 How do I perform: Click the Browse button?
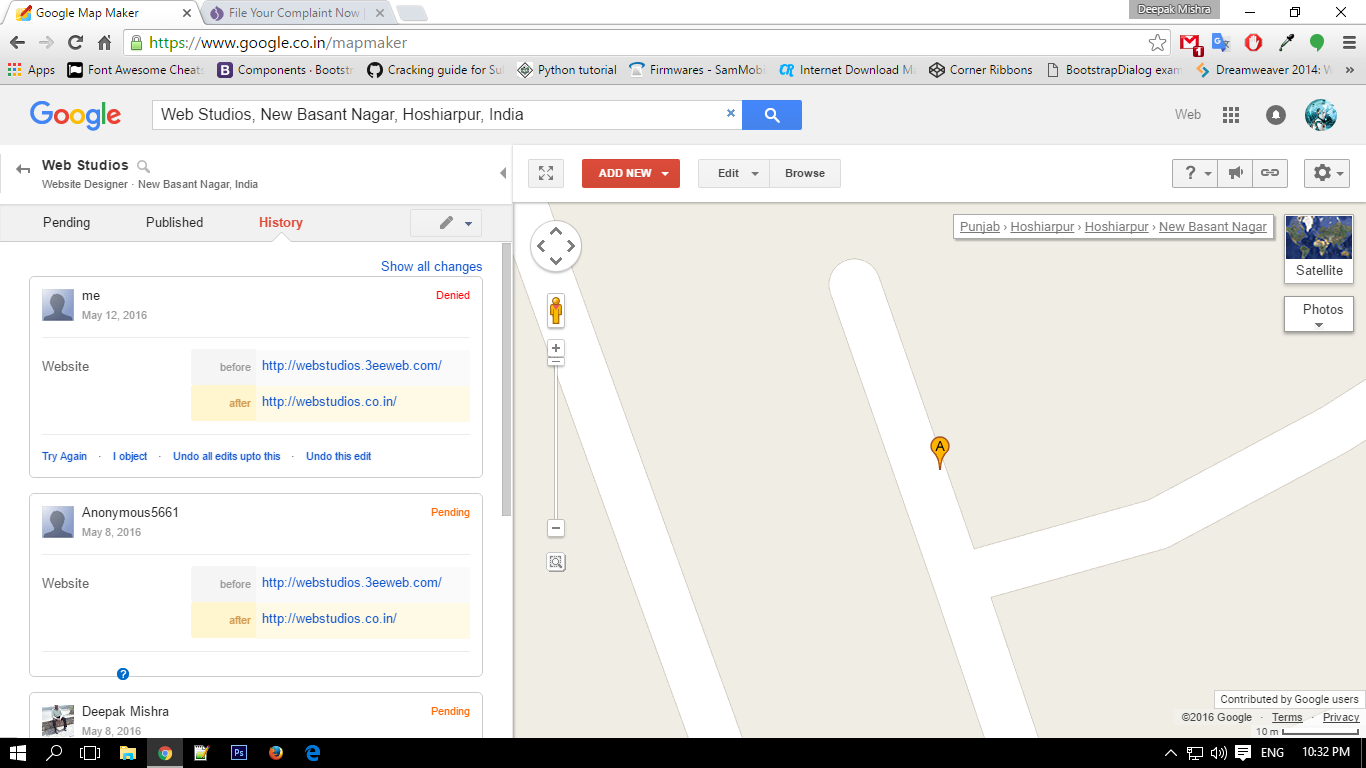pos(805,173)
